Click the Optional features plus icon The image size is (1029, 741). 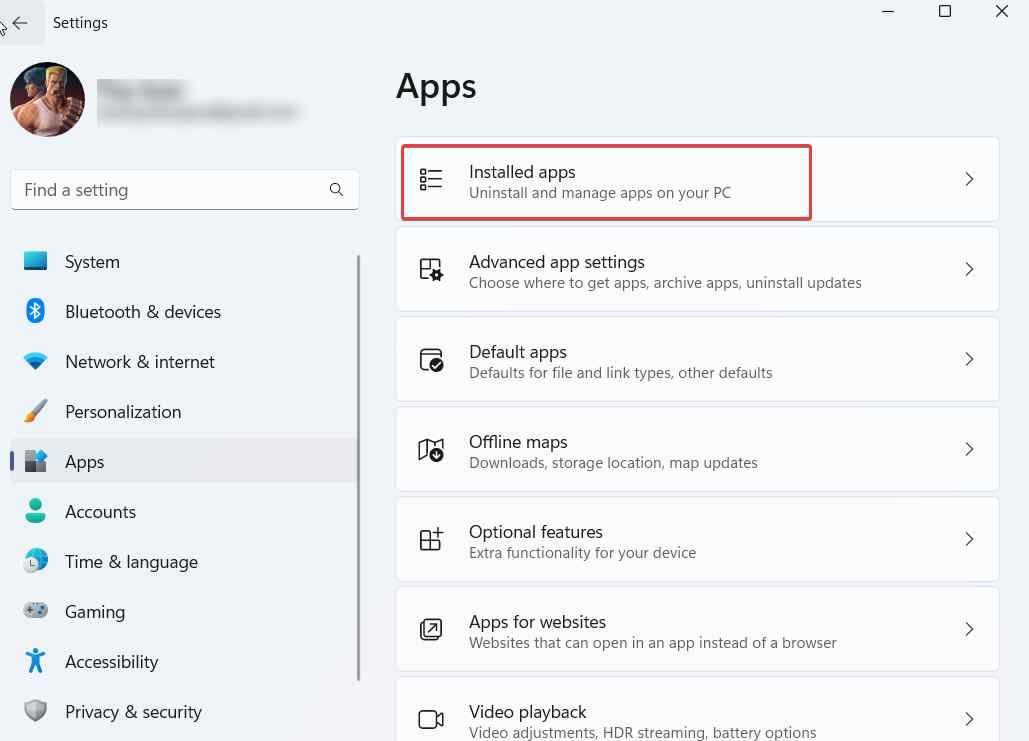431,539
